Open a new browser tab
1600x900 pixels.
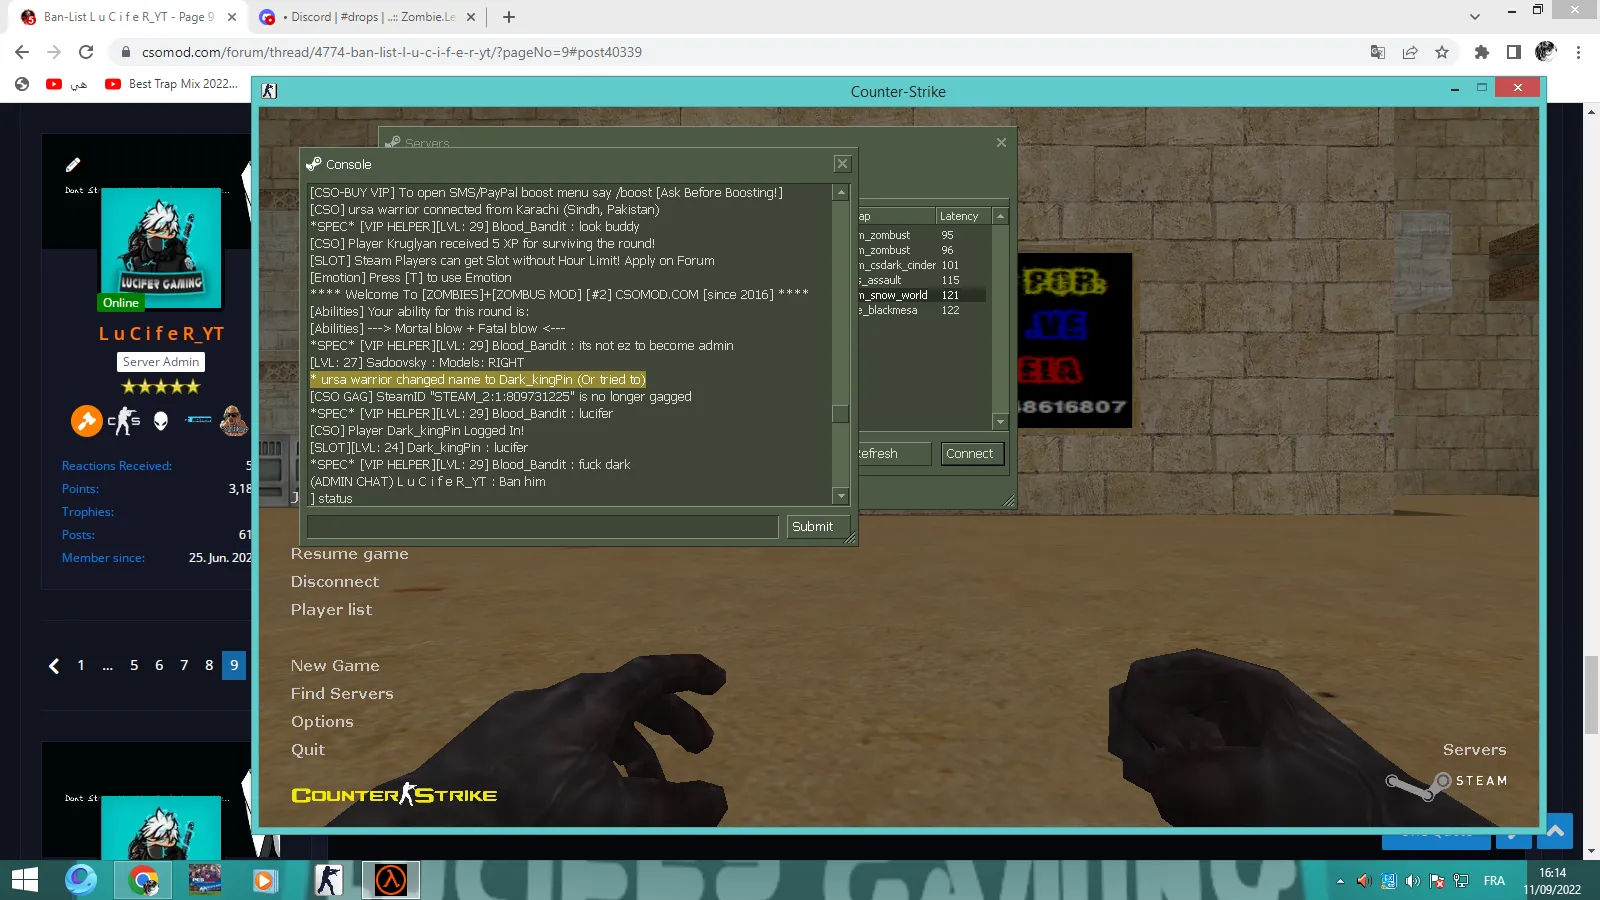click(509, 17)
